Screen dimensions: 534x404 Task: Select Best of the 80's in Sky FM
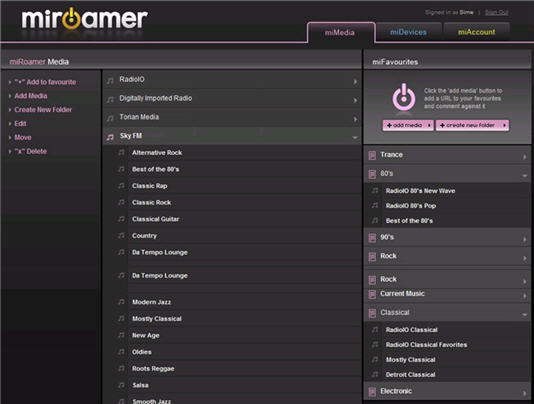(156, 169)
